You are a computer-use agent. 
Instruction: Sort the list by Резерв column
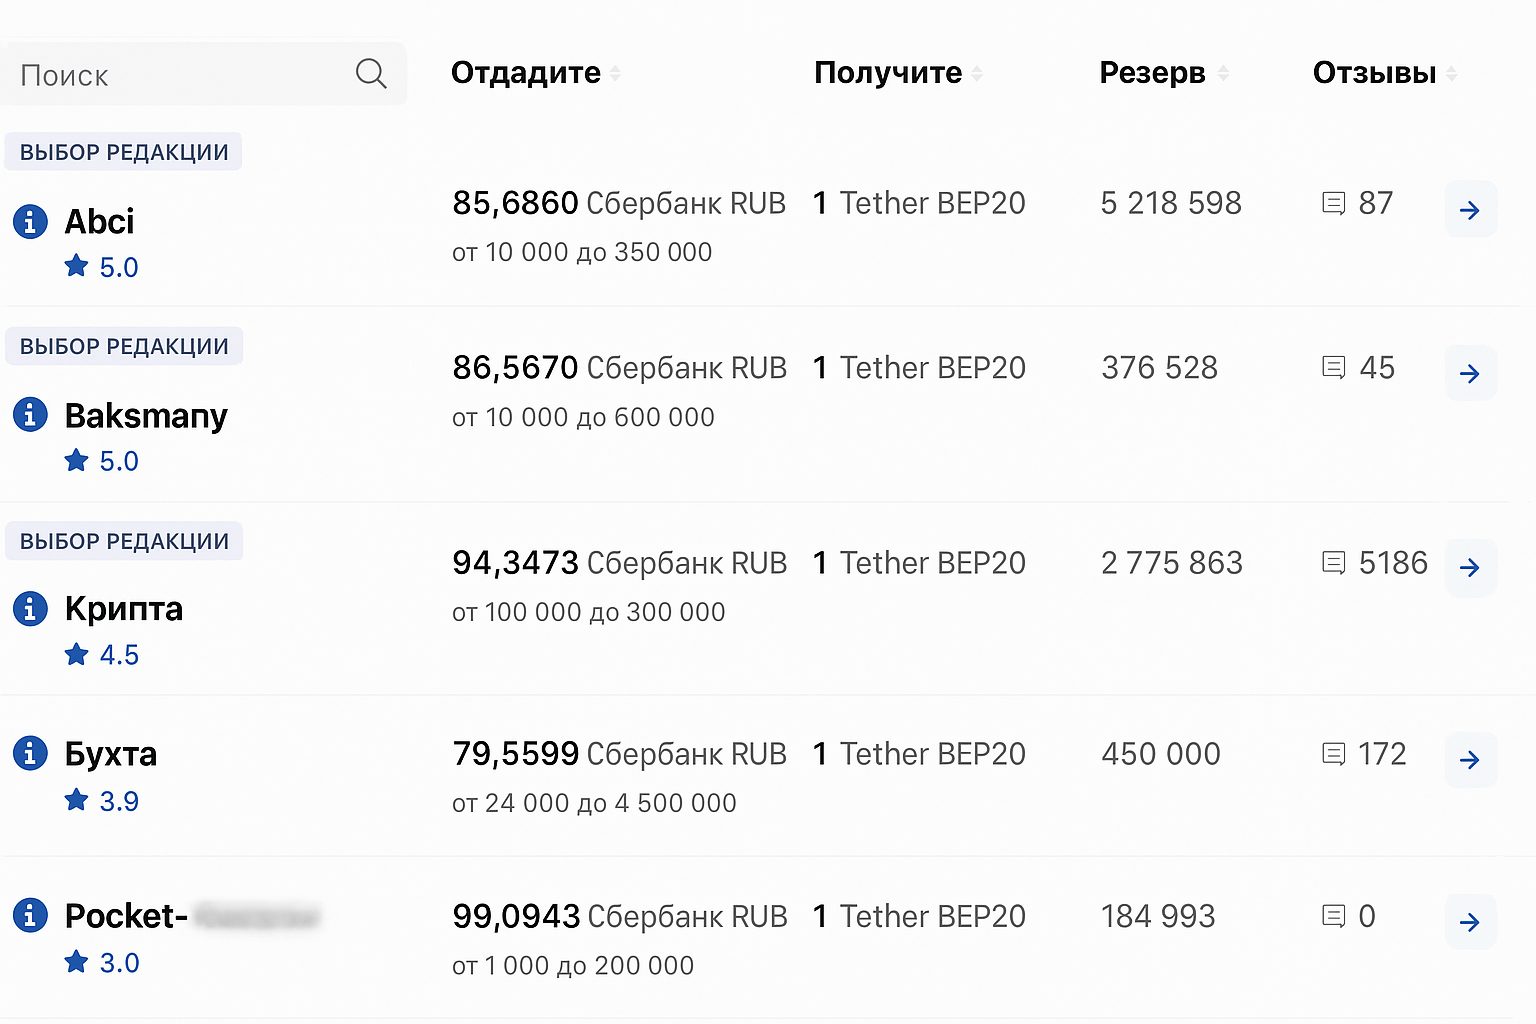pos(1164,73)
